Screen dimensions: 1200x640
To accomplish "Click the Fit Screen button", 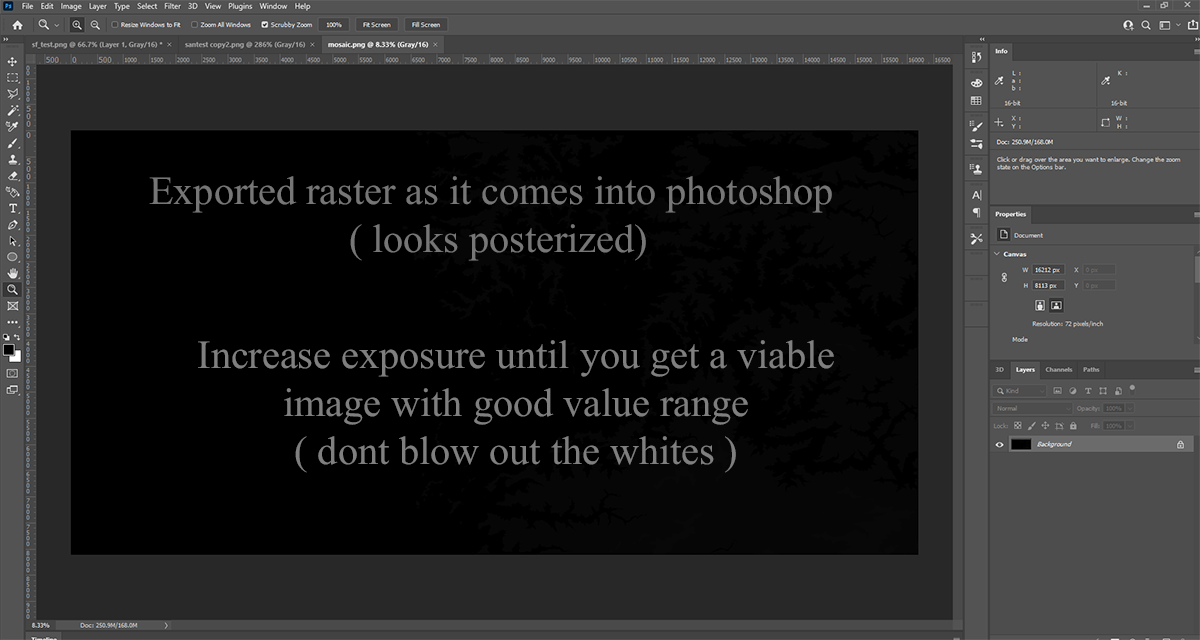I will (x=377, y=24).
